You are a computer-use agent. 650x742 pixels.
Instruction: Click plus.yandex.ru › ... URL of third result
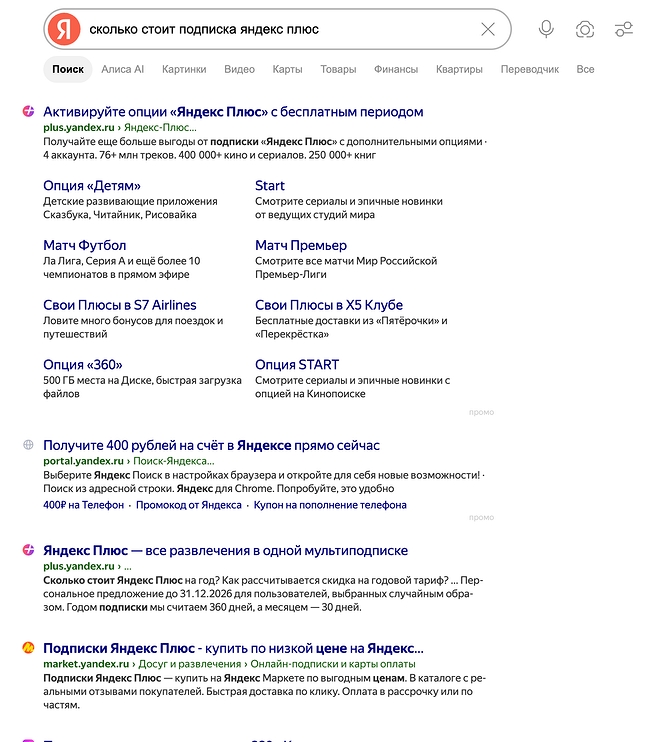(x=88, y=566)
